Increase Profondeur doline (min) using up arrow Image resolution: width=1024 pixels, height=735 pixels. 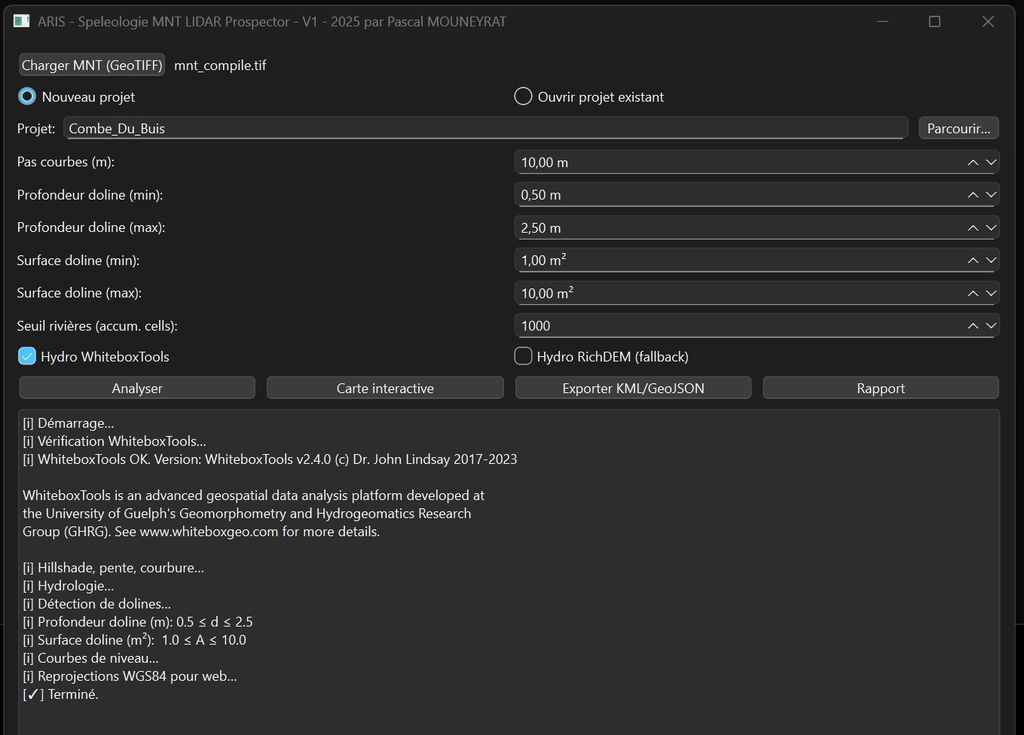tap(973, 195)
